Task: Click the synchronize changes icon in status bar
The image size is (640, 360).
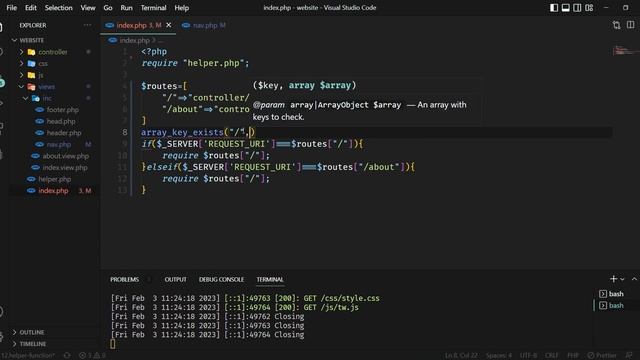Action: [67, 356]
